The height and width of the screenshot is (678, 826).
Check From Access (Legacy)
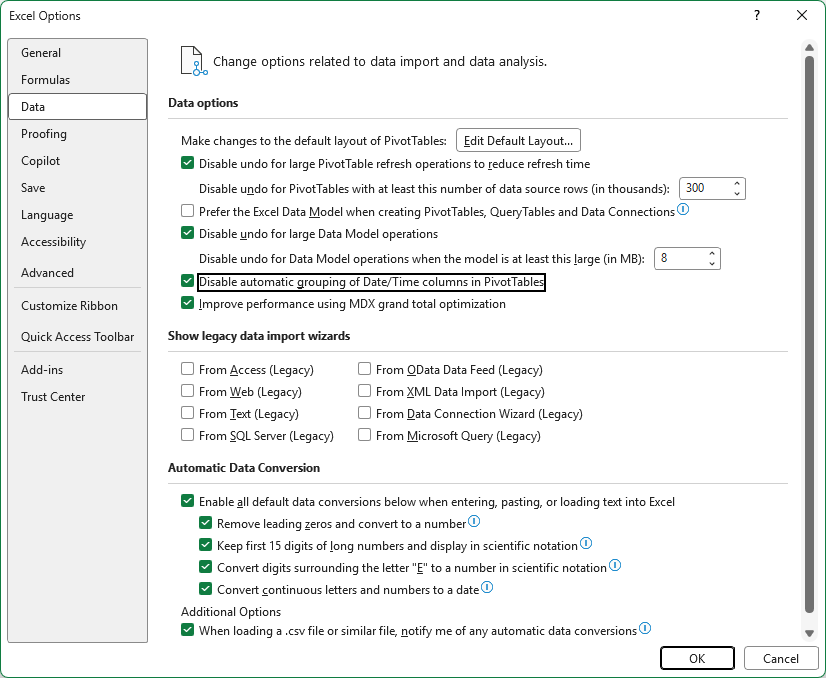(x=188, y=369)
